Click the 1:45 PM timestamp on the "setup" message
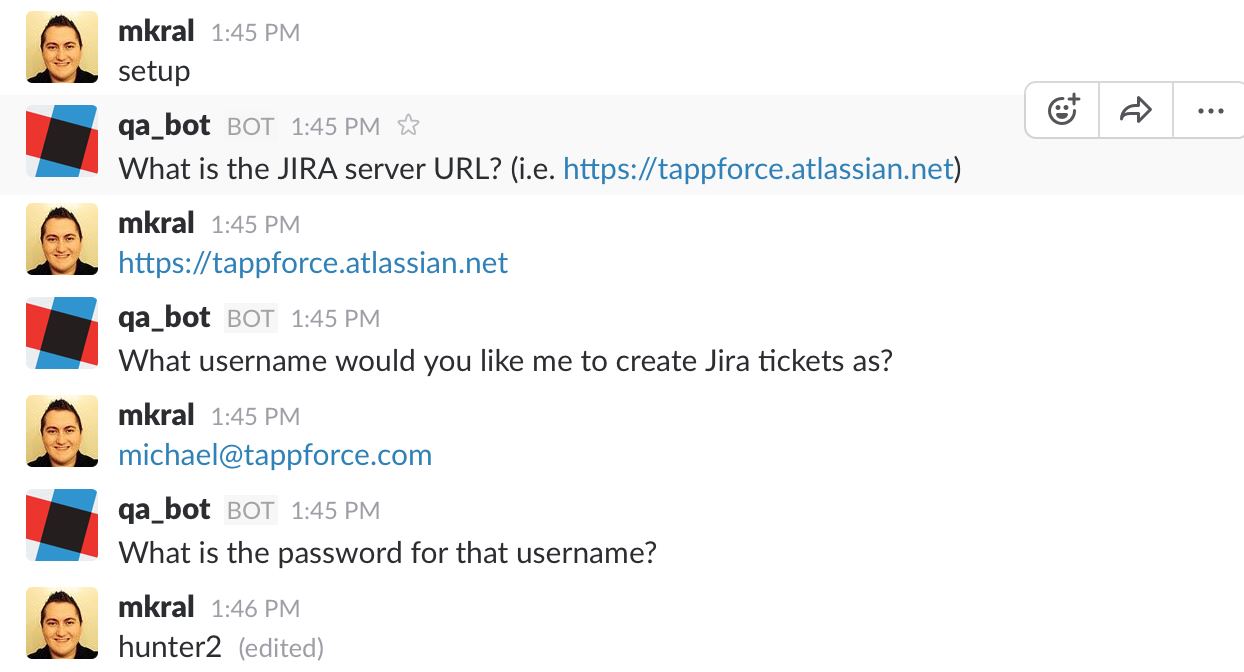The image size is (1244, 672). [255, 33]
